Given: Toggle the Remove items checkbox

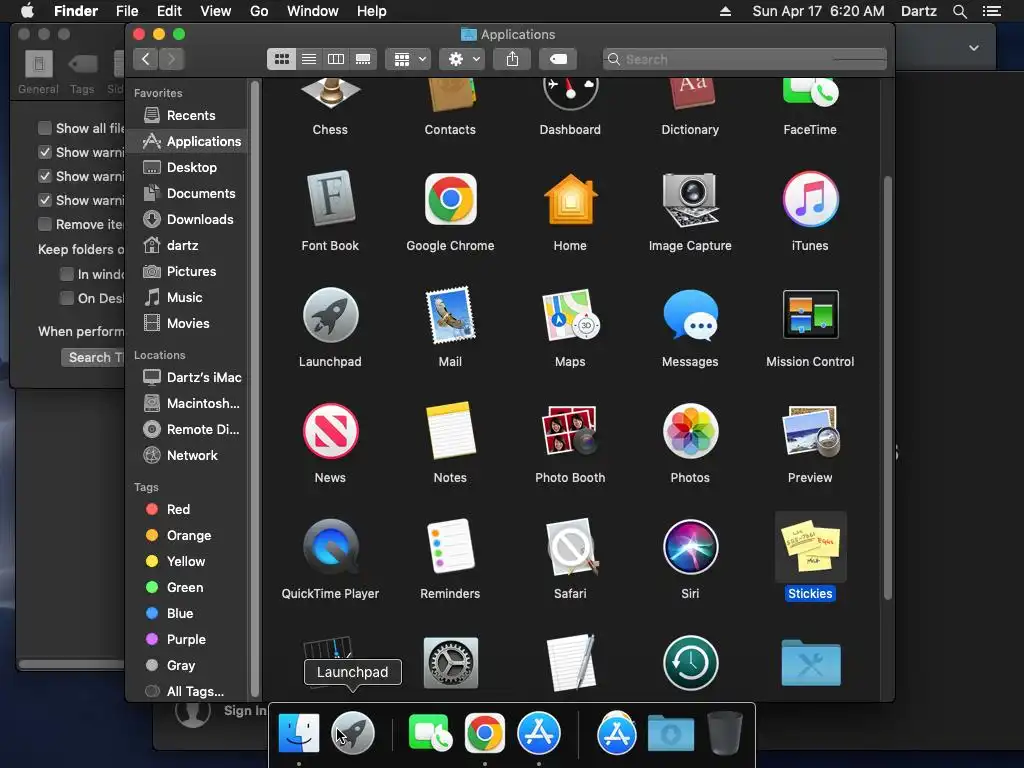Looking at the screenshot, I should [x=44, y=224].
